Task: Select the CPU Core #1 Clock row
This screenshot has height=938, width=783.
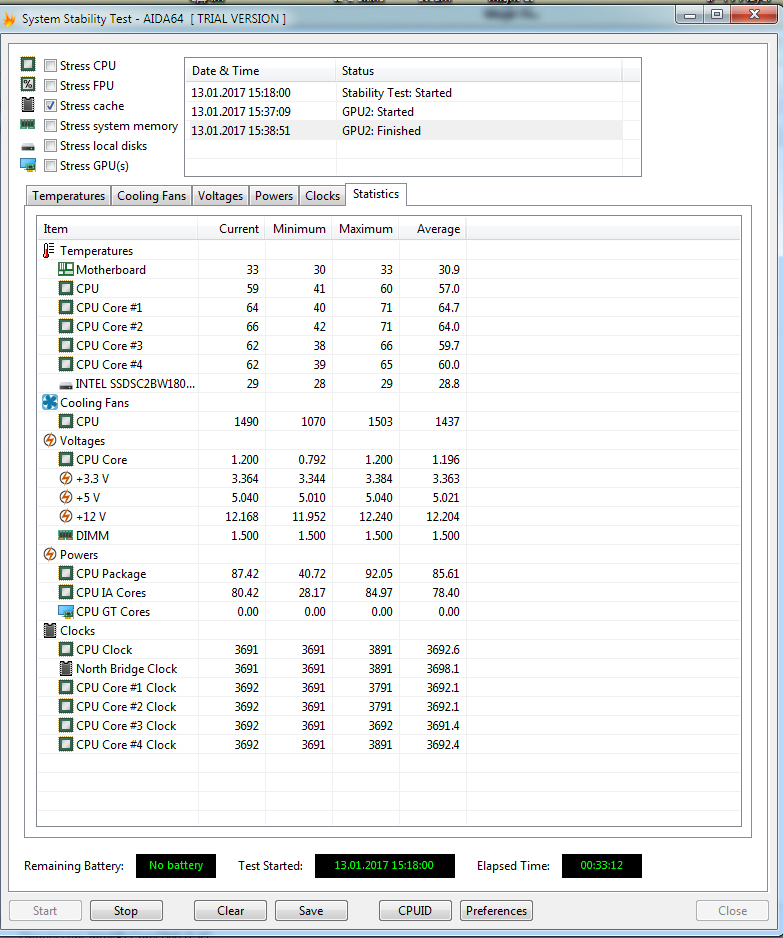Action: pyautogui.click(x=389, y=687)
